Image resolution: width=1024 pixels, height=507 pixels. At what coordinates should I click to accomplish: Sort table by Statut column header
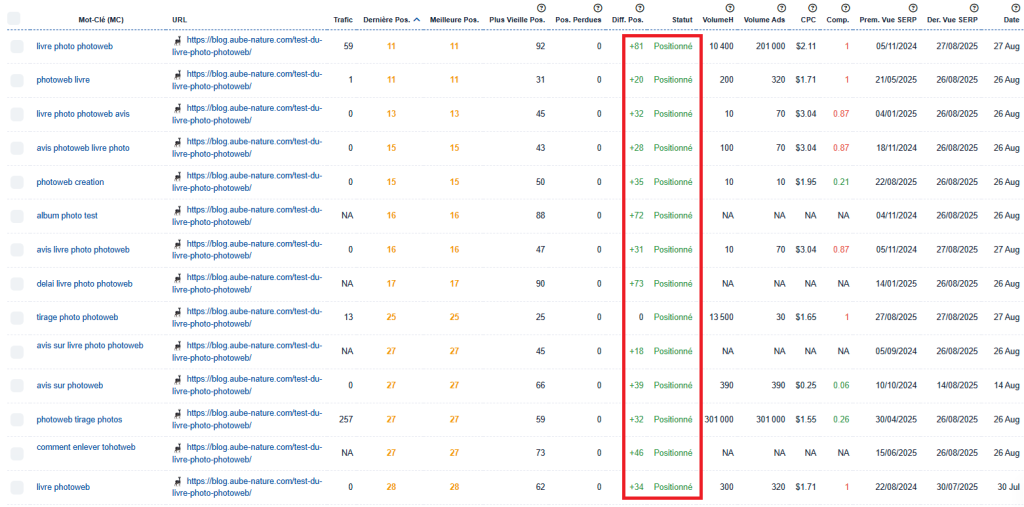pos(682,19)
